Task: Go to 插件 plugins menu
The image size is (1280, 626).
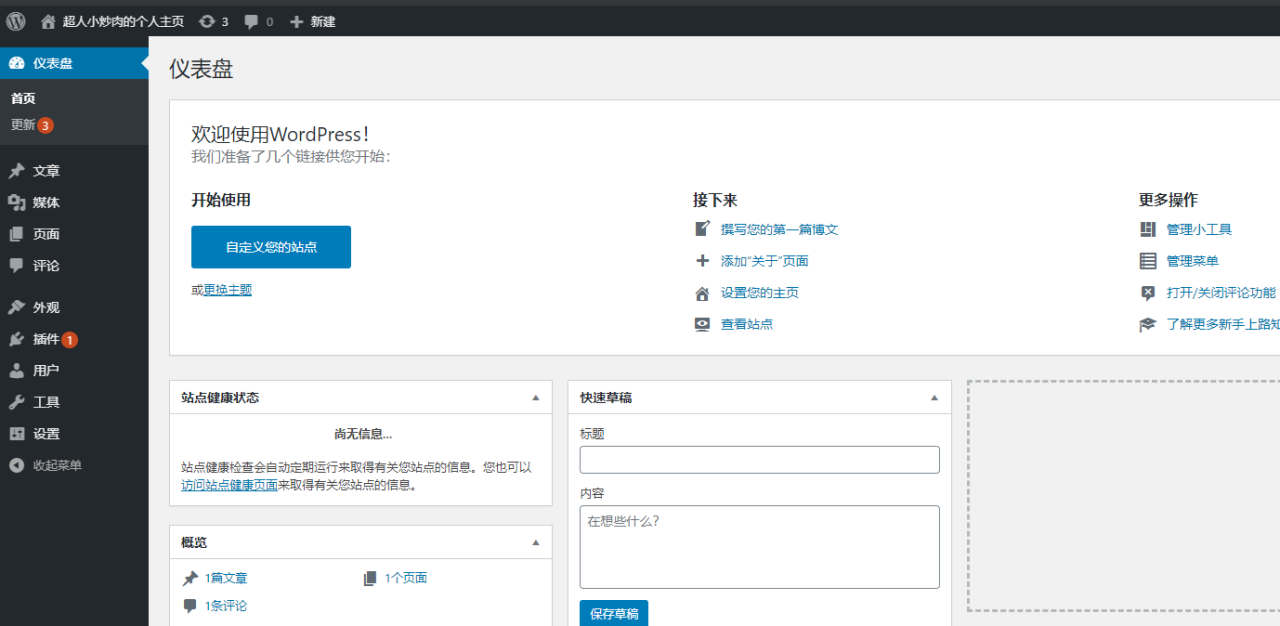Action: pos(46,339)
